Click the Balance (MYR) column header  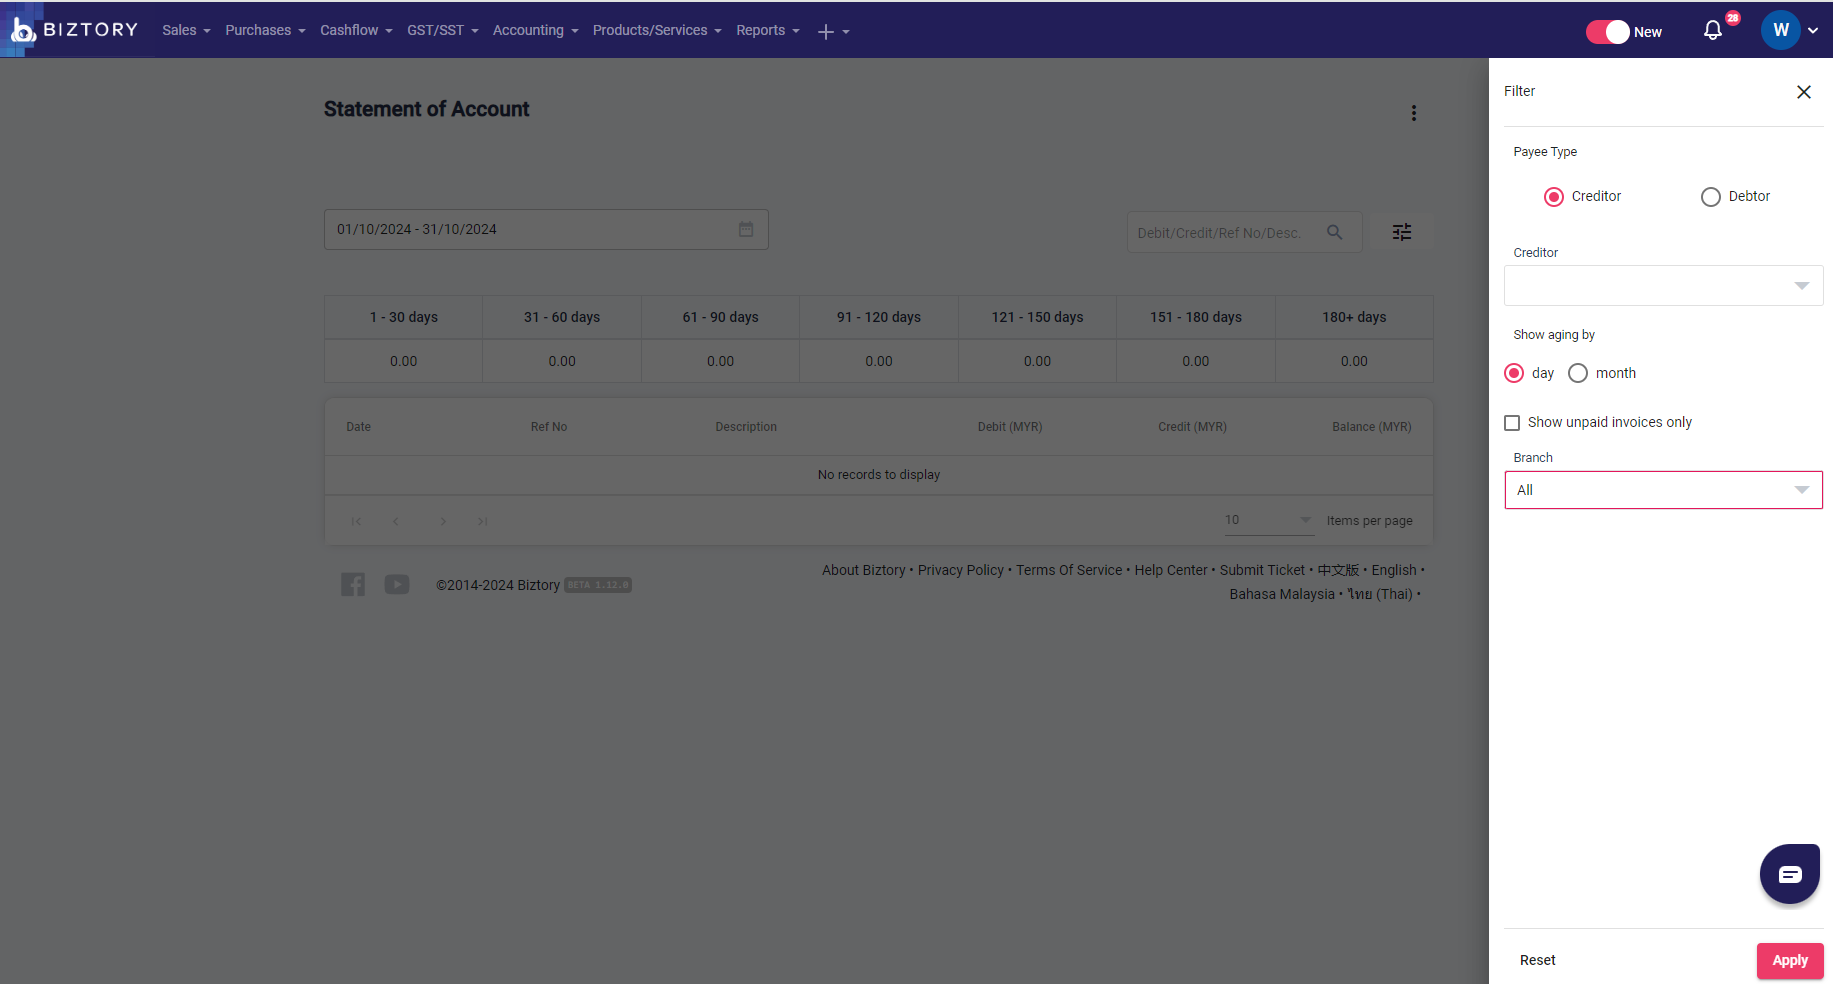[1372, 427]
